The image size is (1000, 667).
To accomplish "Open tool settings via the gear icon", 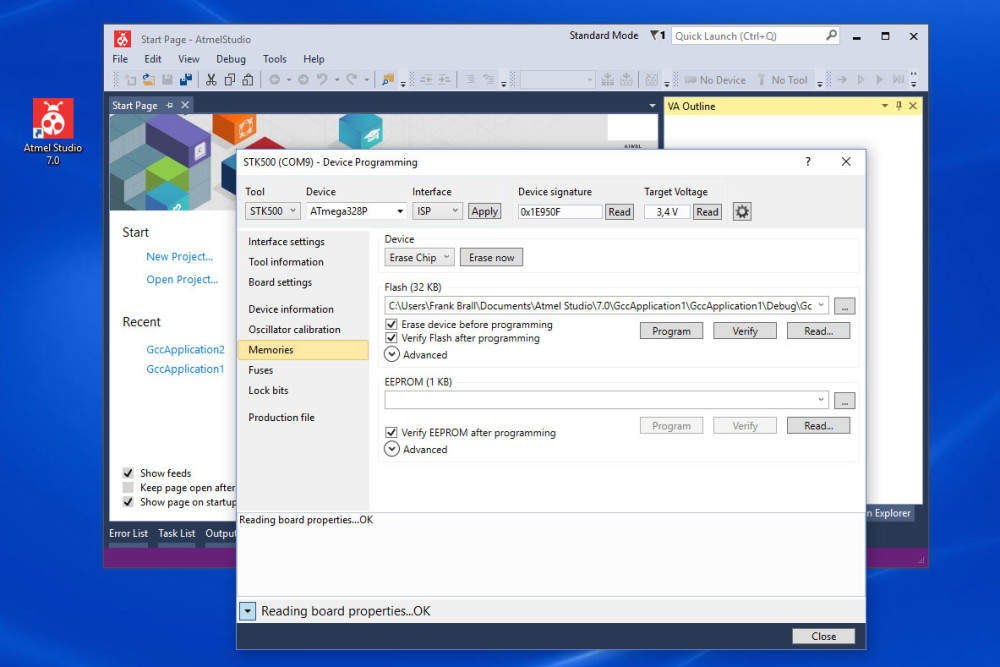I will coord(741,211).
